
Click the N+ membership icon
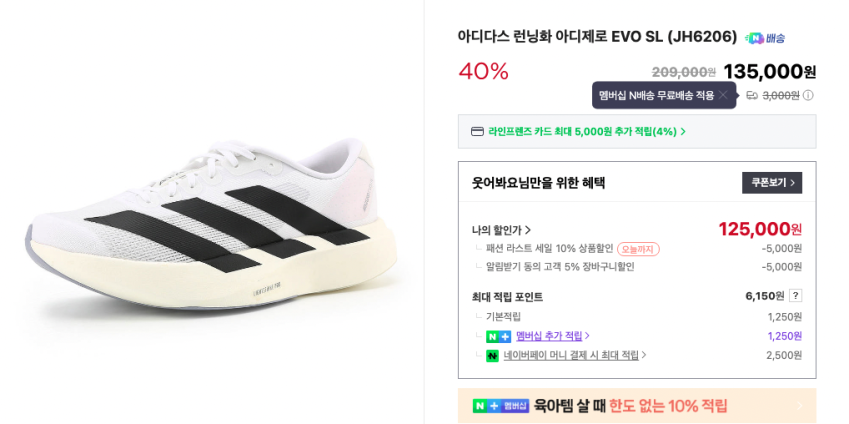(498, 336)
